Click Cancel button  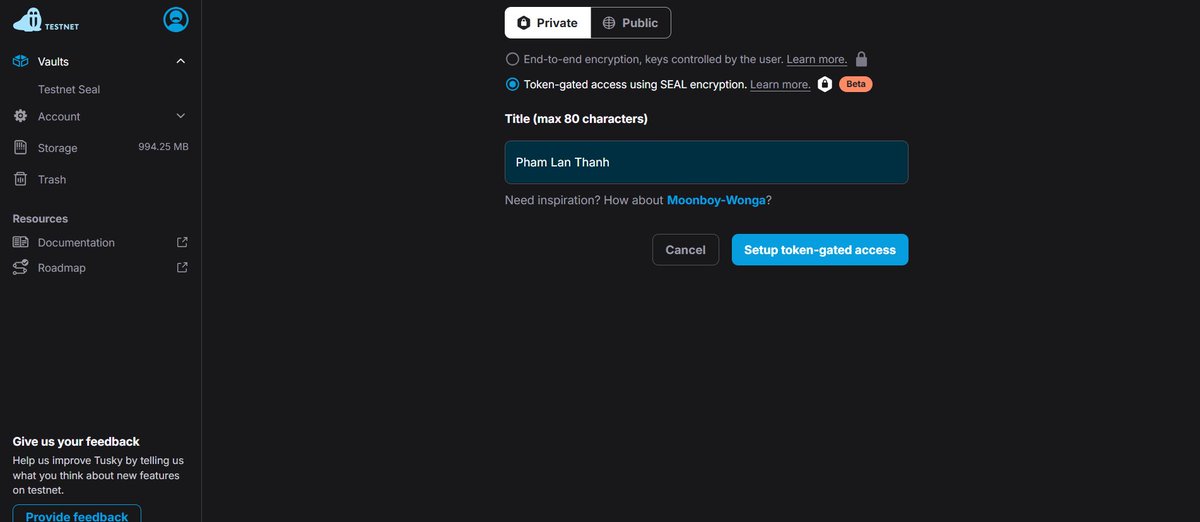pyautogui.click(x=685, y=250)
